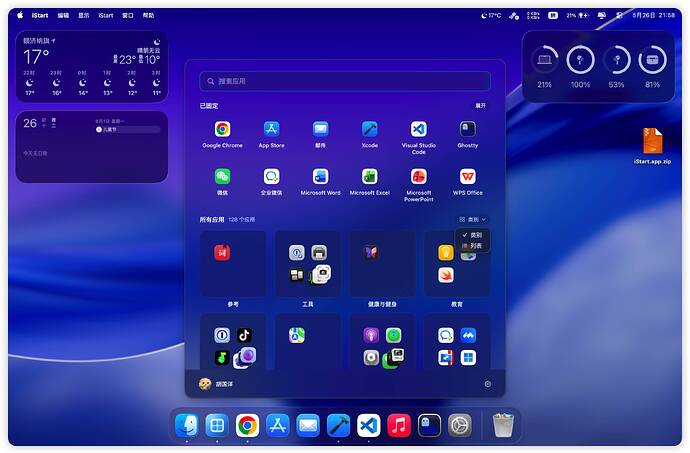Open the red dictionary app in 参考 category
Image resolution: width=690 pixels, height=453 pixels.
pyautogui.click(x=222, y=253)
